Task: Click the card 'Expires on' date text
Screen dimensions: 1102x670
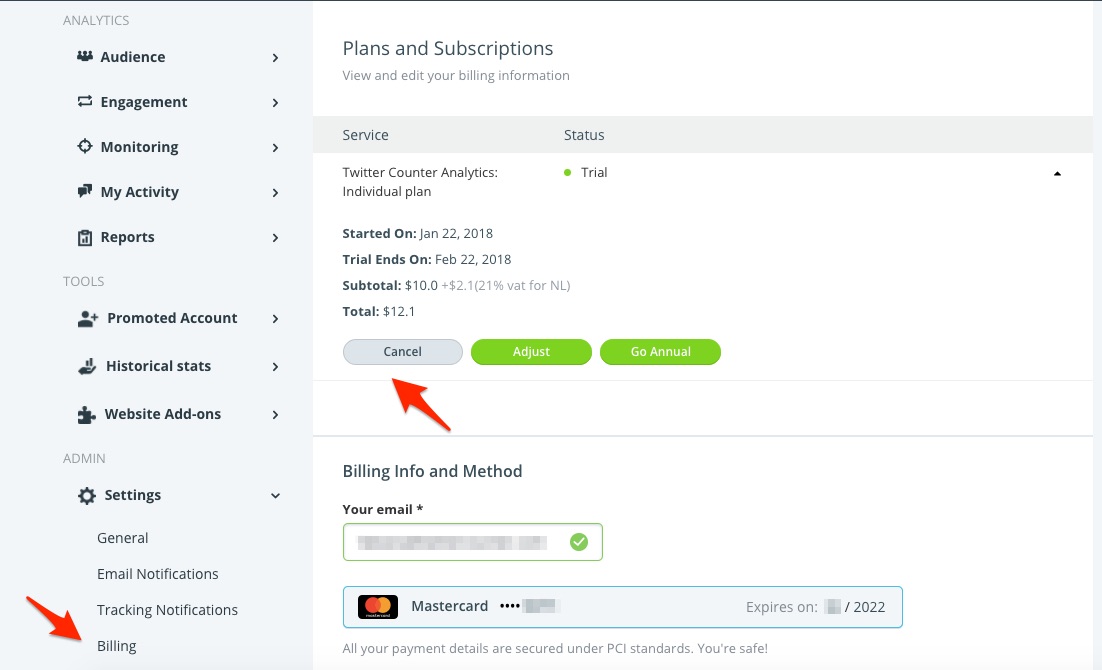Action: pos(815,607)
